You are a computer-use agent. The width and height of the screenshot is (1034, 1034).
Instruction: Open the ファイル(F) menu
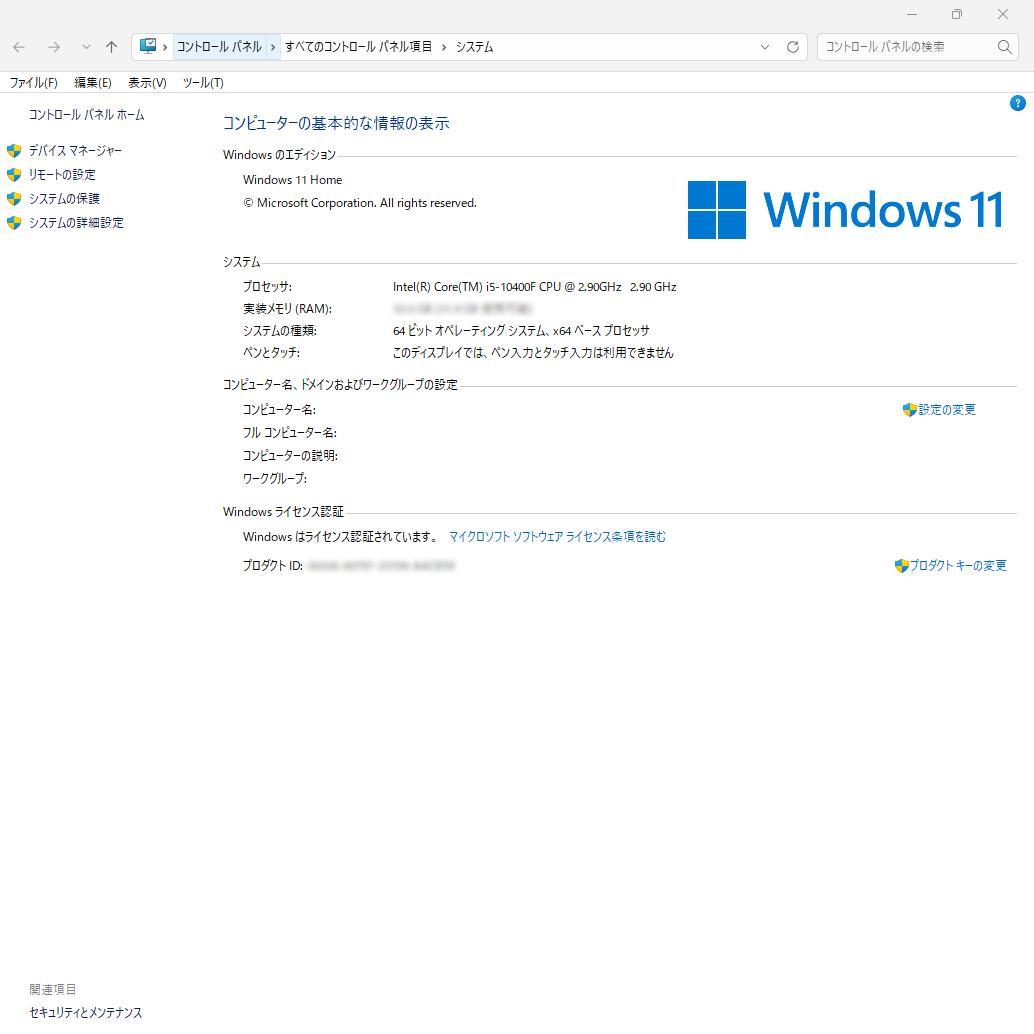point(33,82)
